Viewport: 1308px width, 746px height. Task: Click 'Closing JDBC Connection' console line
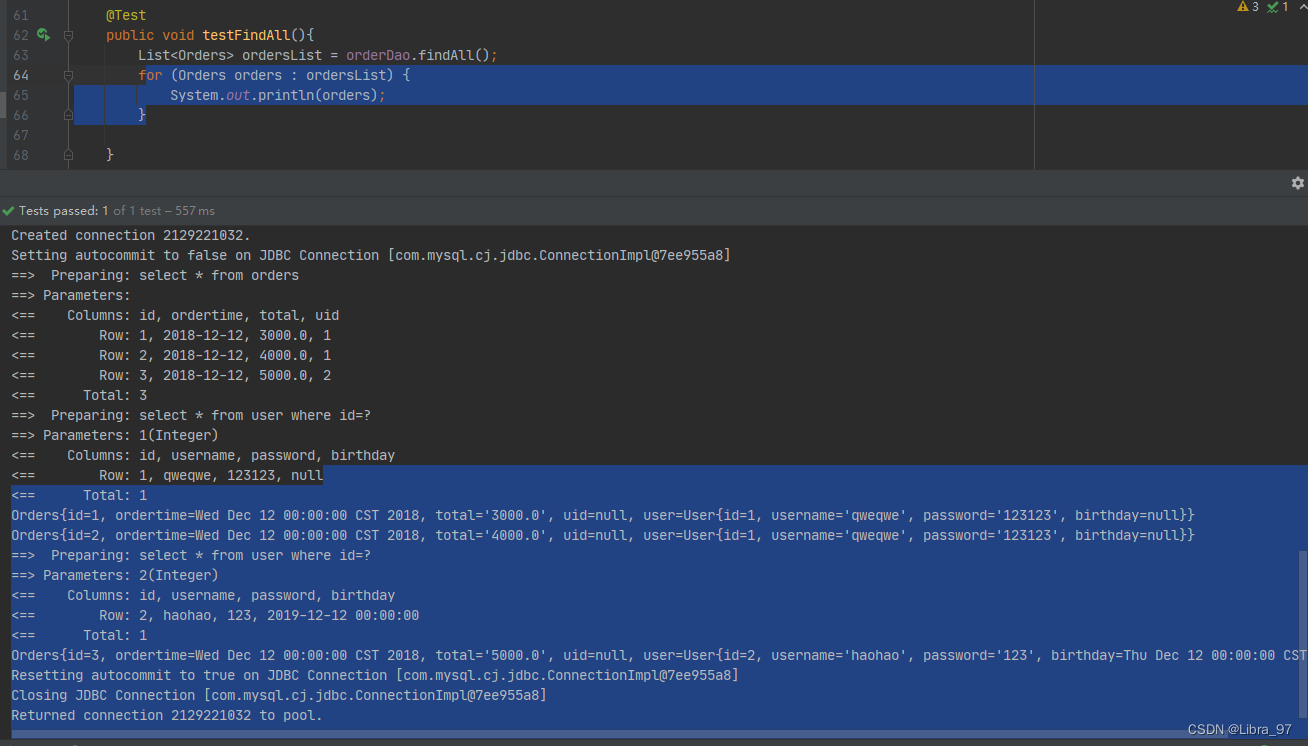pyautogui.click(x=279, y=695)
